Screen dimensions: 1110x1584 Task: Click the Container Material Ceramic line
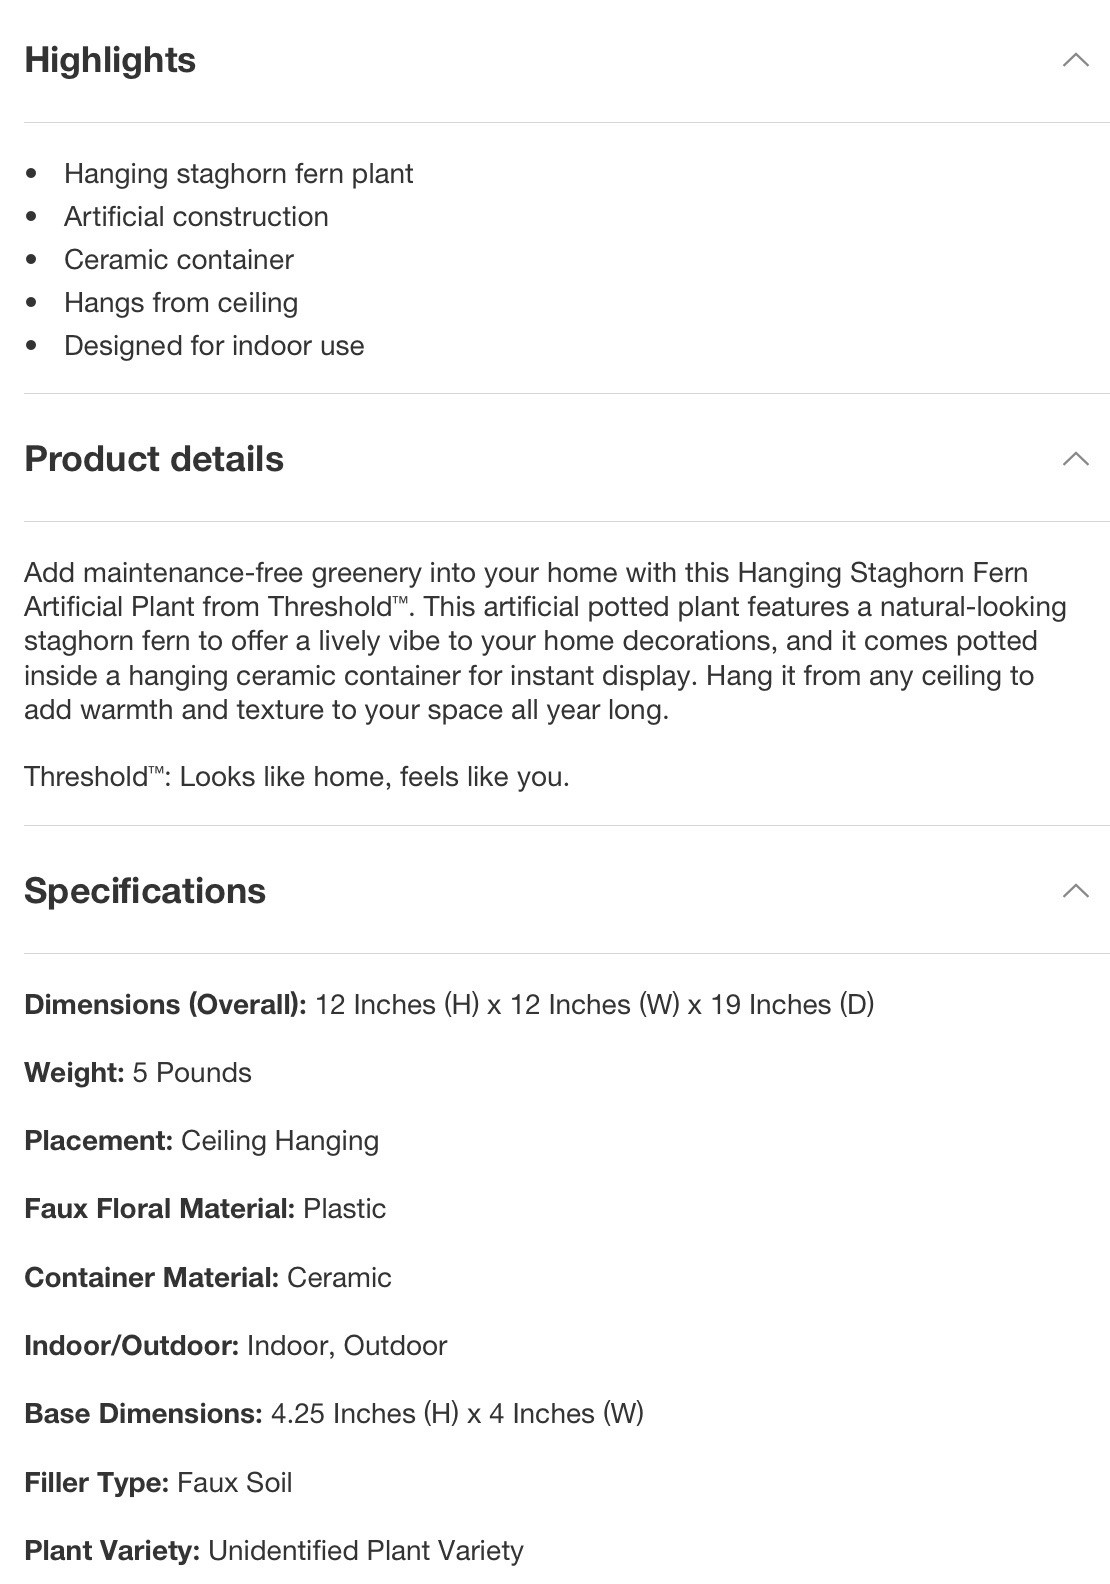click(x=208, y=1278)
